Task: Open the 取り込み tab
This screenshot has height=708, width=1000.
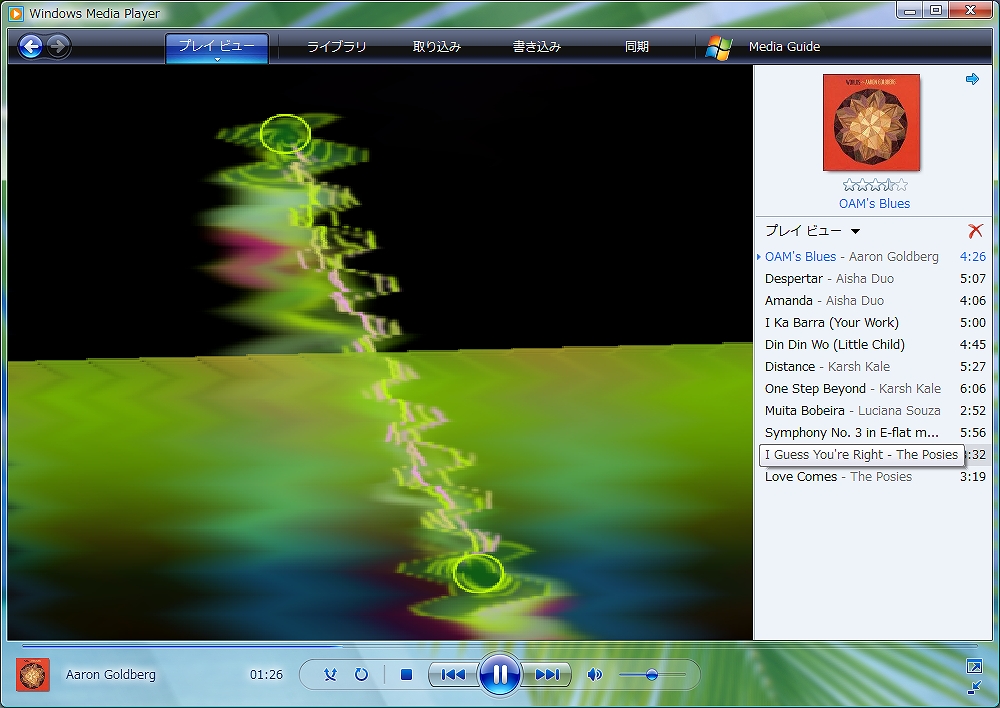Action: pos(437,47)
